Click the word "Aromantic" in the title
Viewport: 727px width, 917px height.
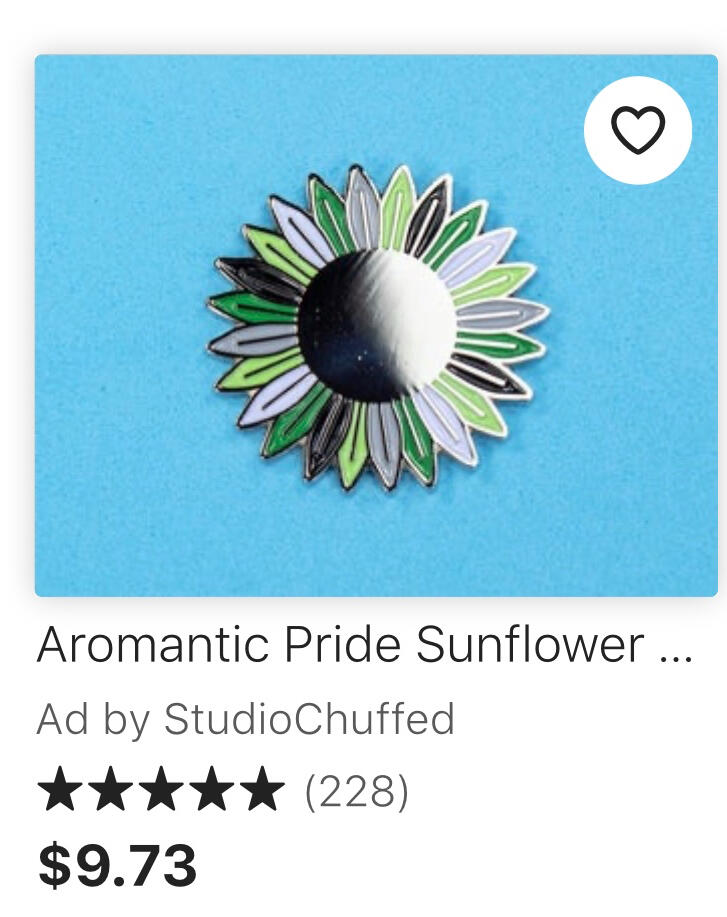point(153,644)
